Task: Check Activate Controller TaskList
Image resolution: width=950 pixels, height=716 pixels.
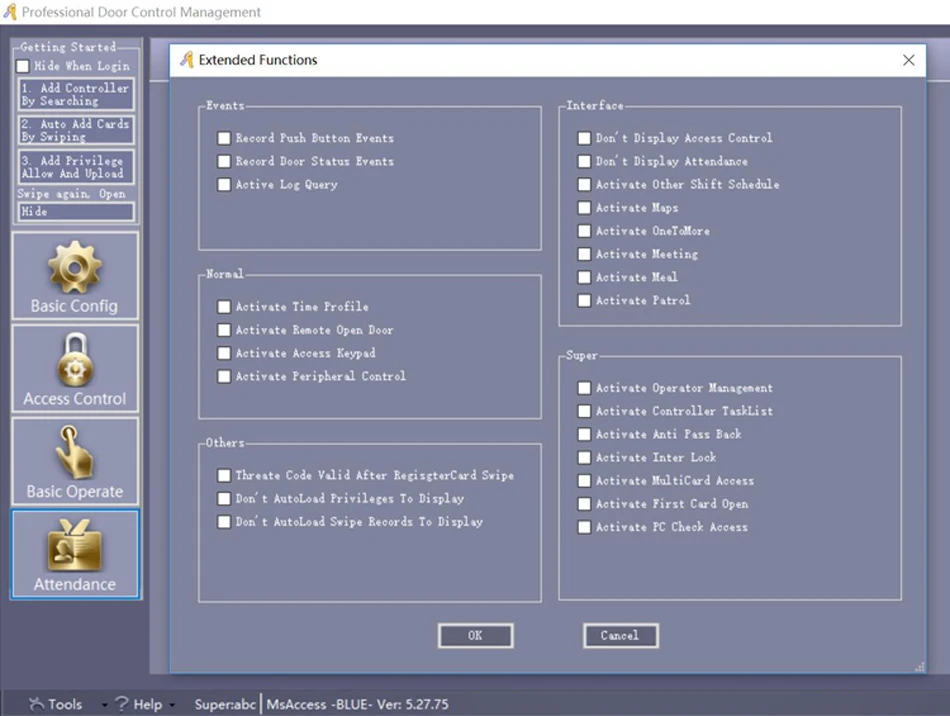Action: [x=584, y=411]
